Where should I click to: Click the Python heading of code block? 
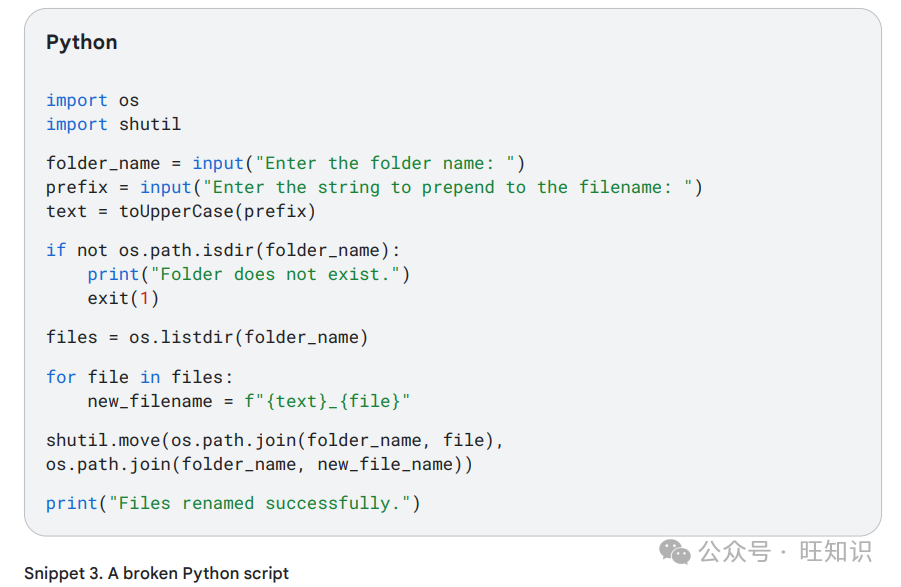pyautogui.click(x=82, y=43)
